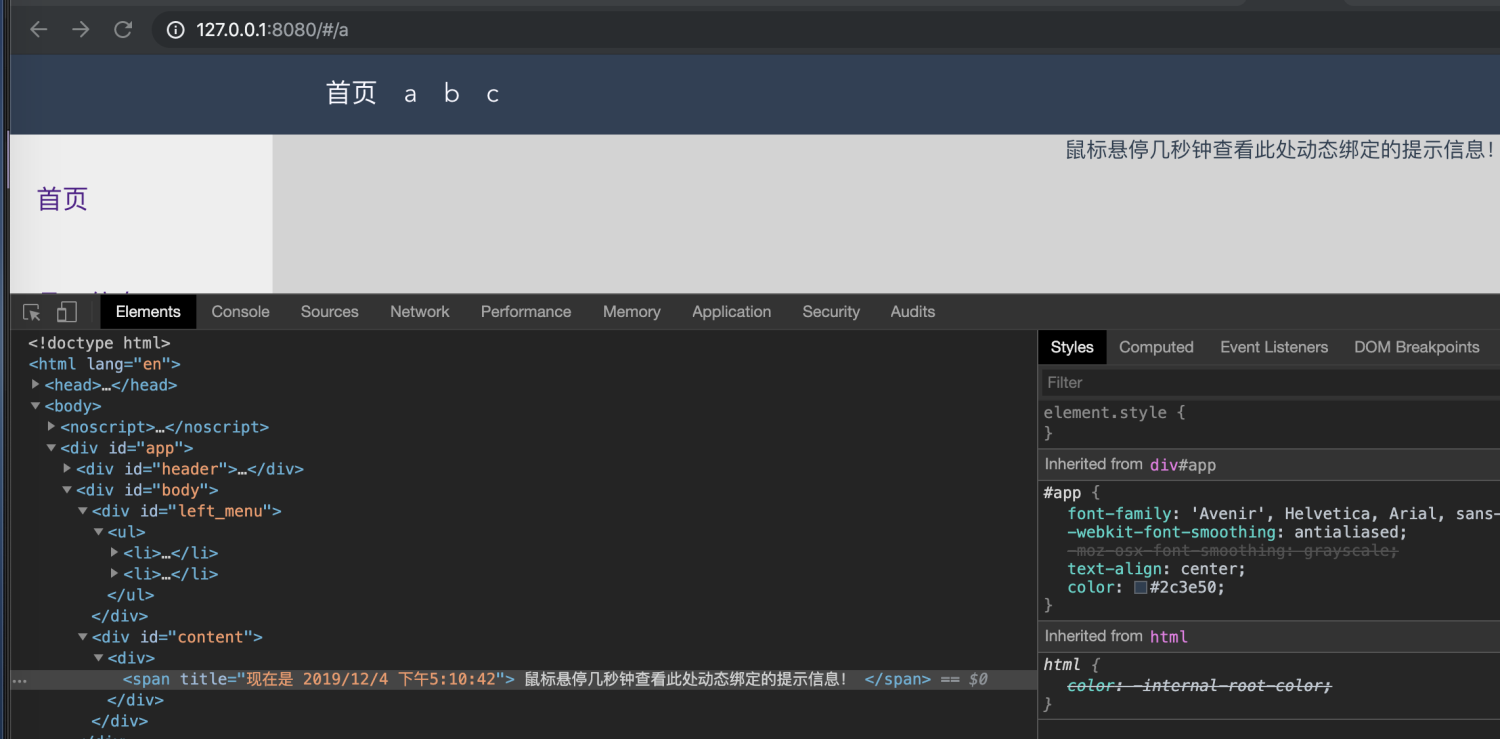Click the text-align: center declaration
This screenshot has height=739, width=1500.
coord(1157,569)
